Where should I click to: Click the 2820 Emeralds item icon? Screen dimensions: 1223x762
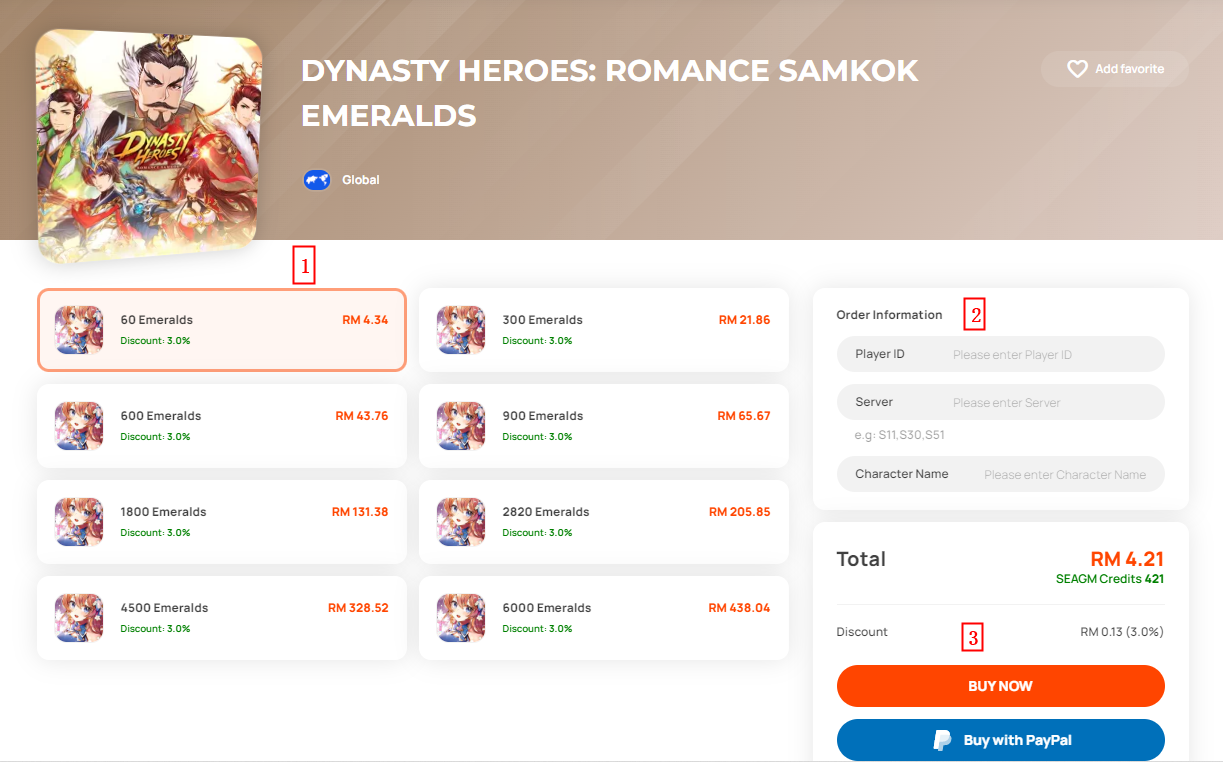click(461, 522)
